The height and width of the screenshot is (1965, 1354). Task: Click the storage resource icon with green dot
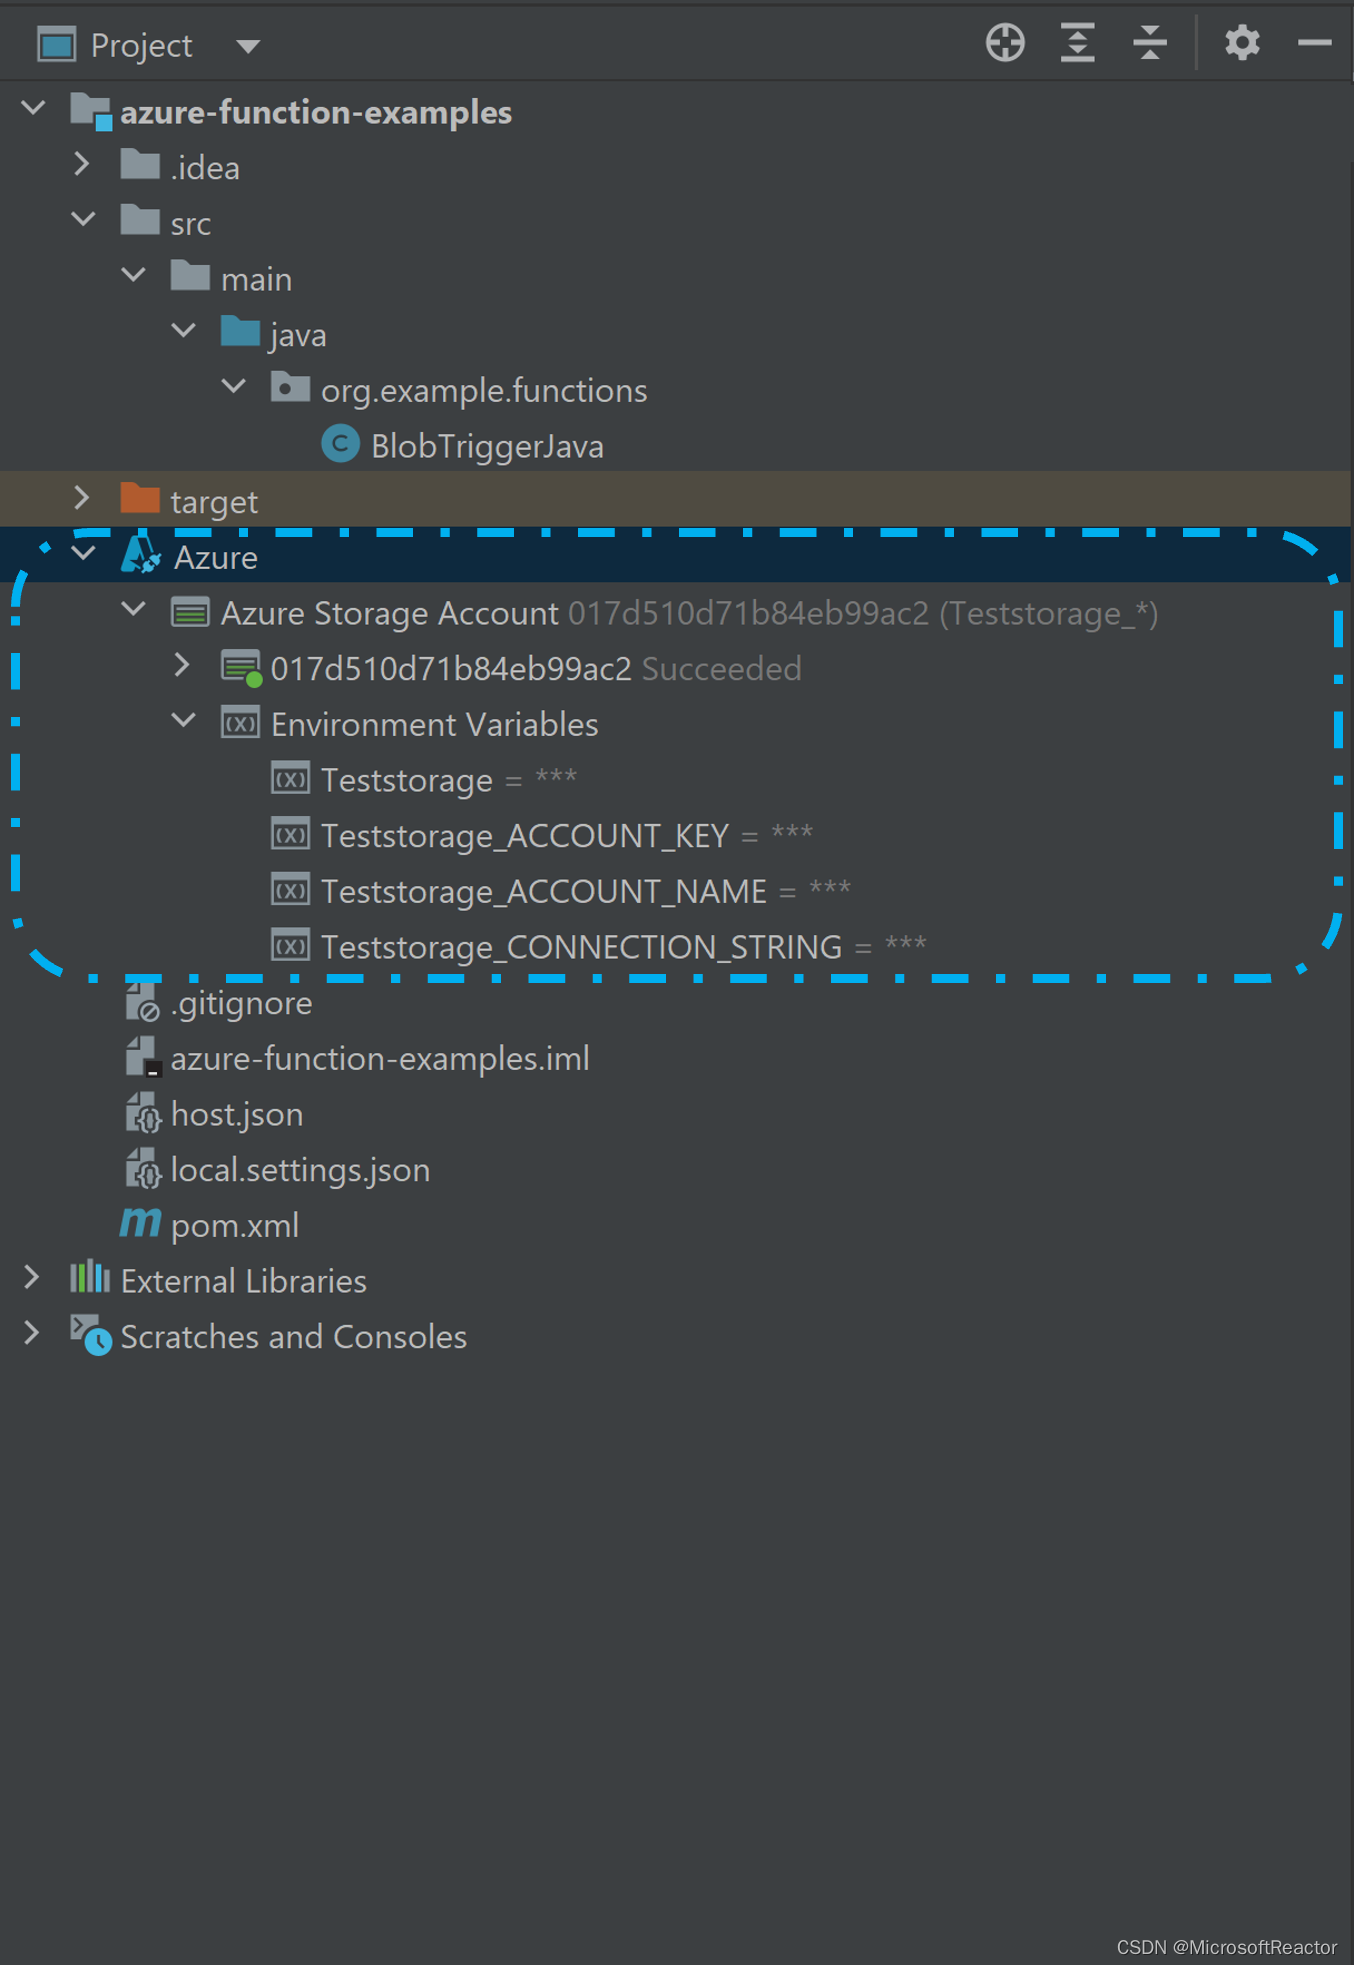(241, 668)
